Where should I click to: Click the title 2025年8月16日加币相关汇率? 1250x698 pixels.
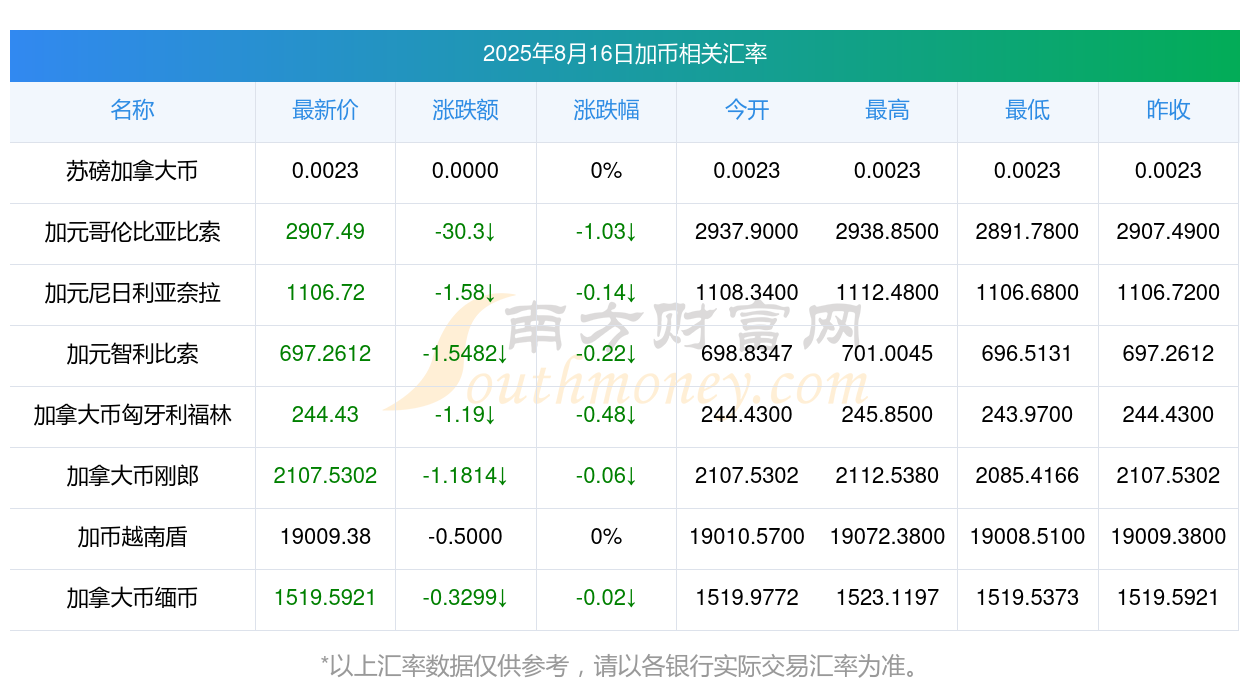pos(625,54)
